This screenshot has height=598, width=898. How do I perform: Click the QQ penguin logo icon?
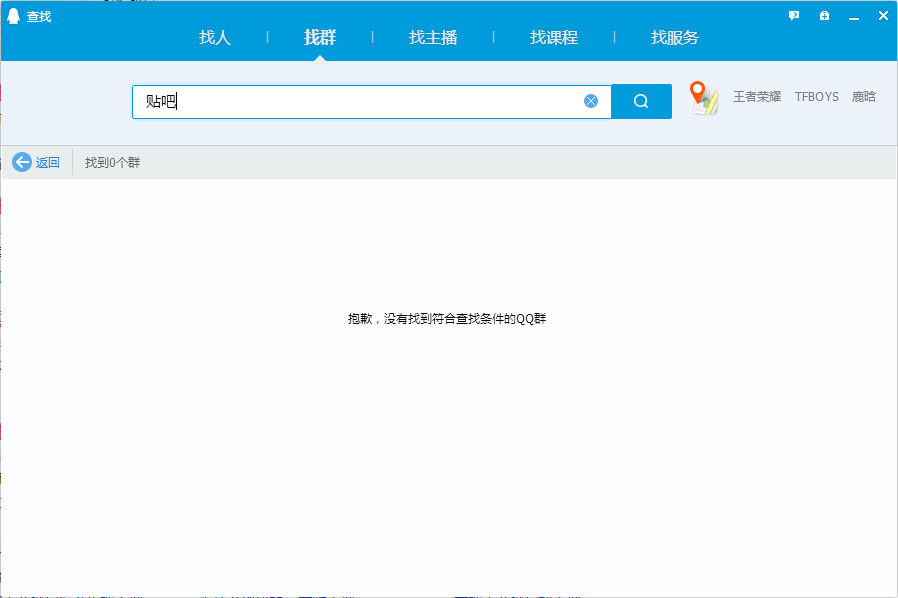(14, 16)
